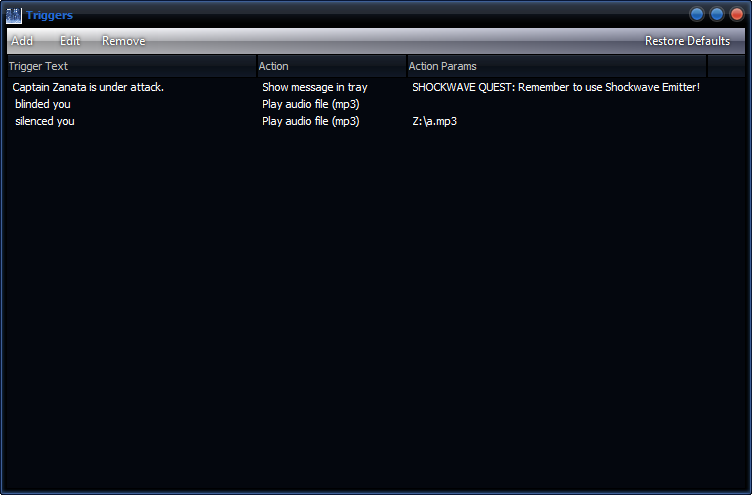The image size is (752, 495).
Task: Click Restore Defaults button
Action: click(687, 41)
